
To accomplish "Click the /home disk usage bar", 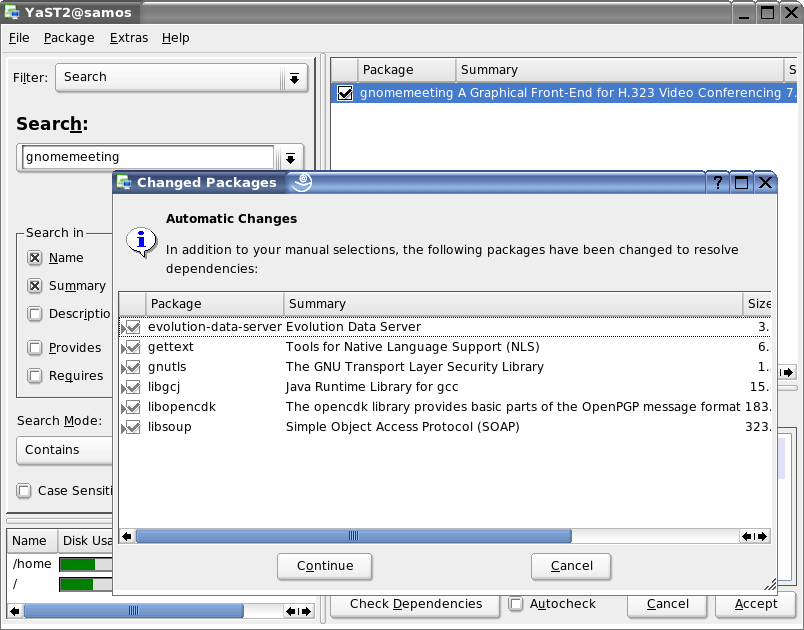I will 86,564.
